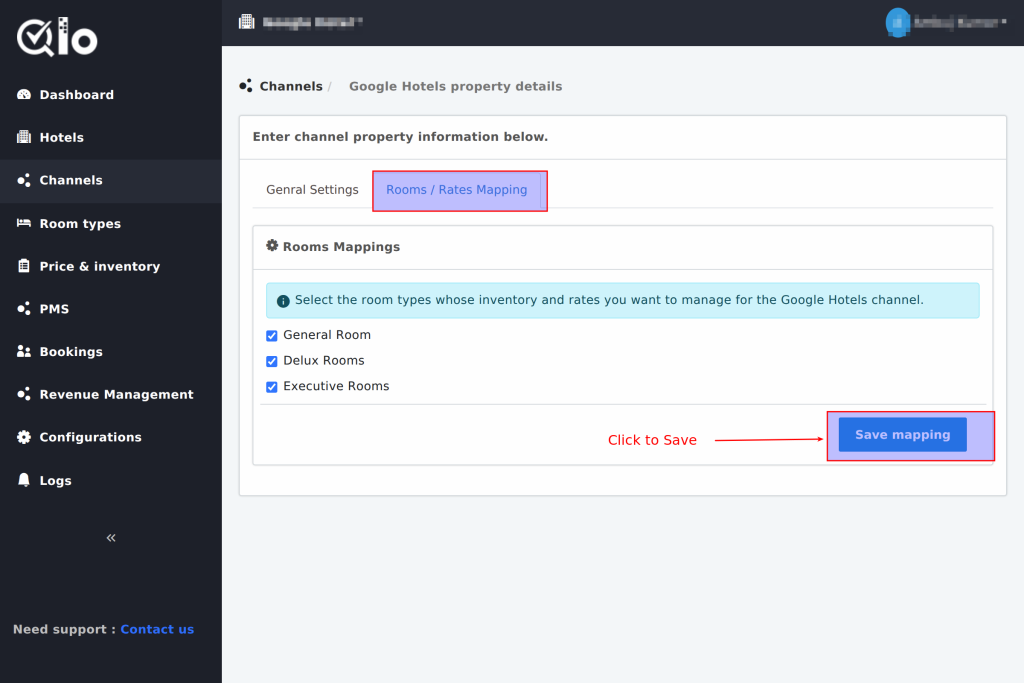Click the Qlo logo

[57, 37]
